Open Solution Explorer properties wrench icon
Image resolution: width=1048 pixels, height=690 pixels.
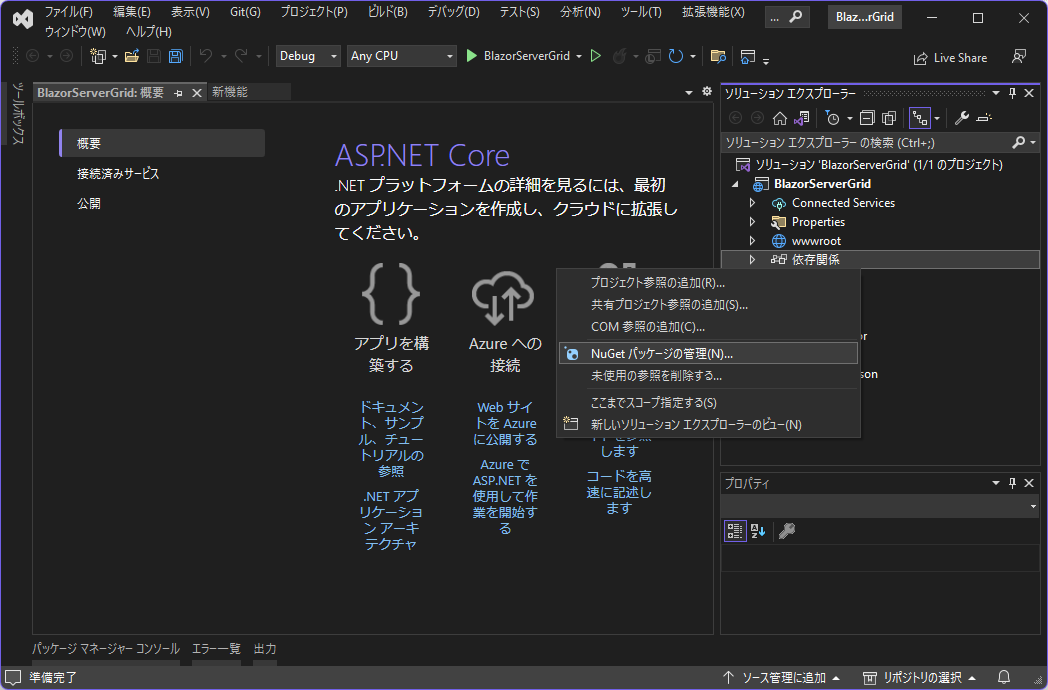(962, 118)
